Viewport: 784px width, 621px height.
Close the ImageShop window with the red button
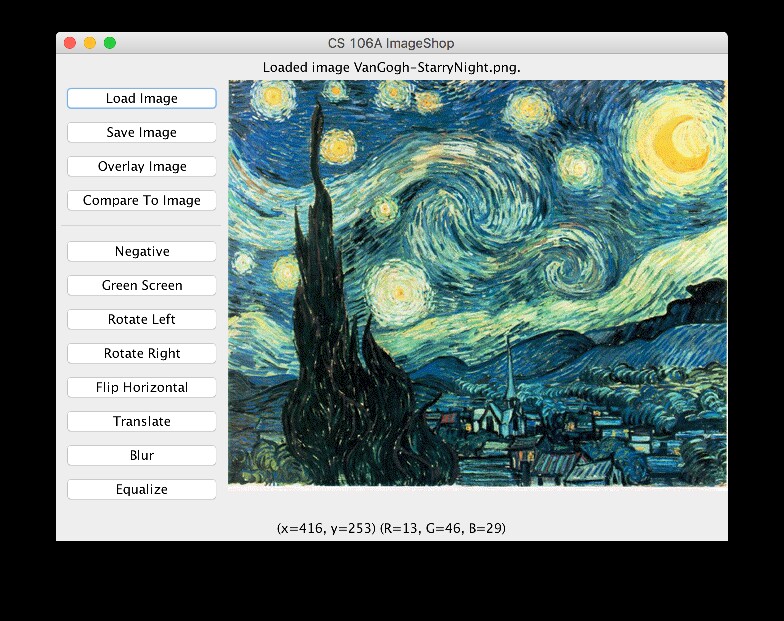[70, 44]
